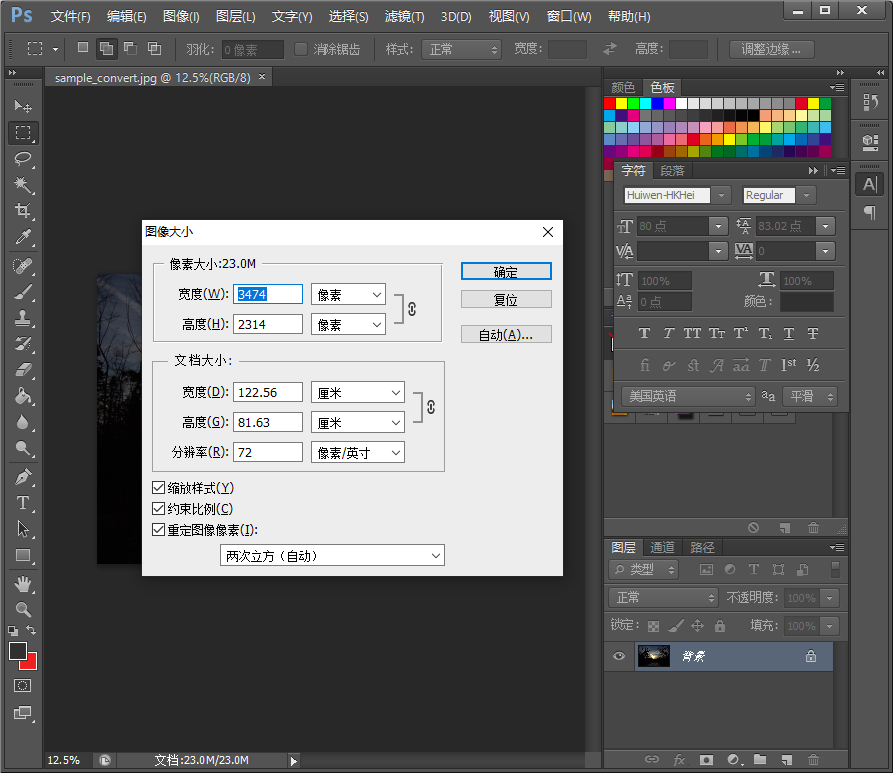Viewport: 893px width, 773px height.
Task: Click the 确定 button
Action: 506,271
